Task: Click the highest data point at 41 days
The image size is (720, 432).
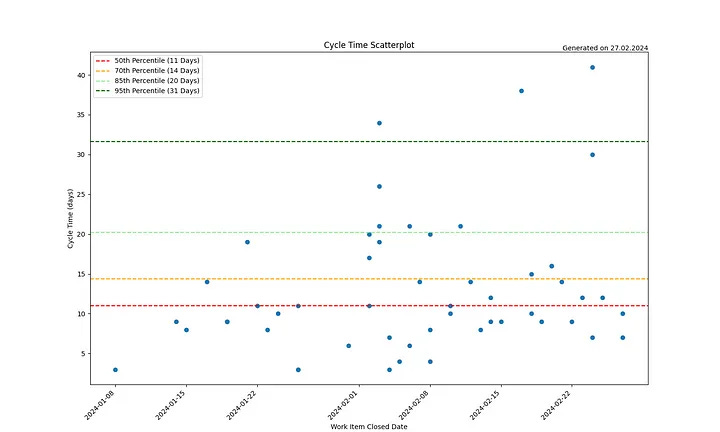Action: [592, 67]
